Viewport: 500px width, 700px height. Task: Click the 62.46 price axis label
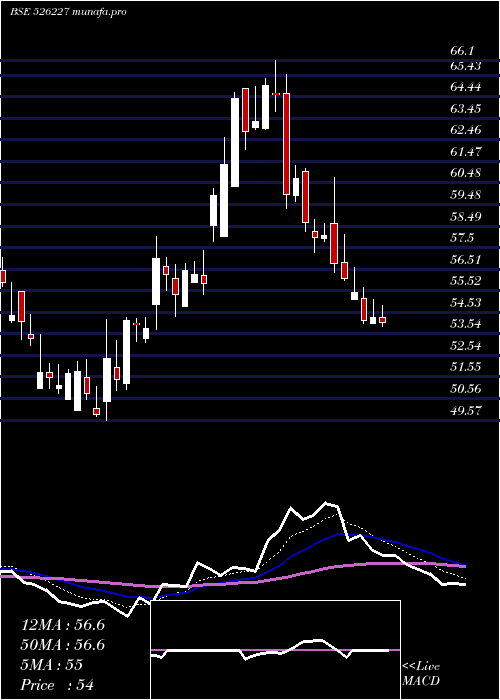click(466, 130)
